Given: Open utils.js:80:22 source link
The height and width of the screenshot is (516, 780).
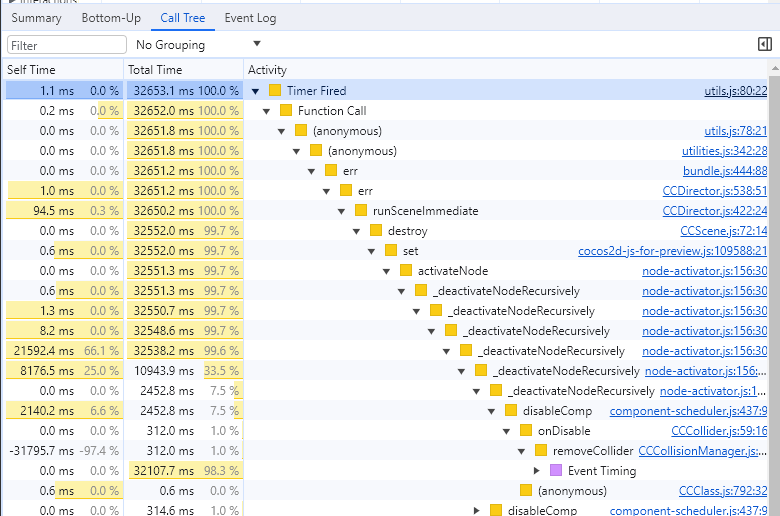Looking at the screenshot, I should click(x=735, y=91).
